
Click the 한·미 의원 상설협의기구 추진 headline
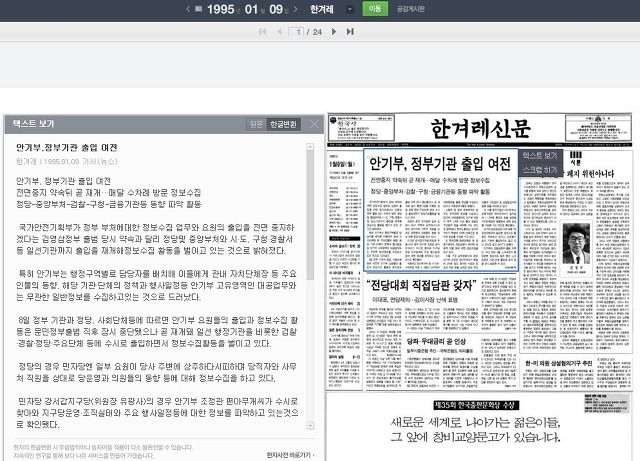coord(558,363)
